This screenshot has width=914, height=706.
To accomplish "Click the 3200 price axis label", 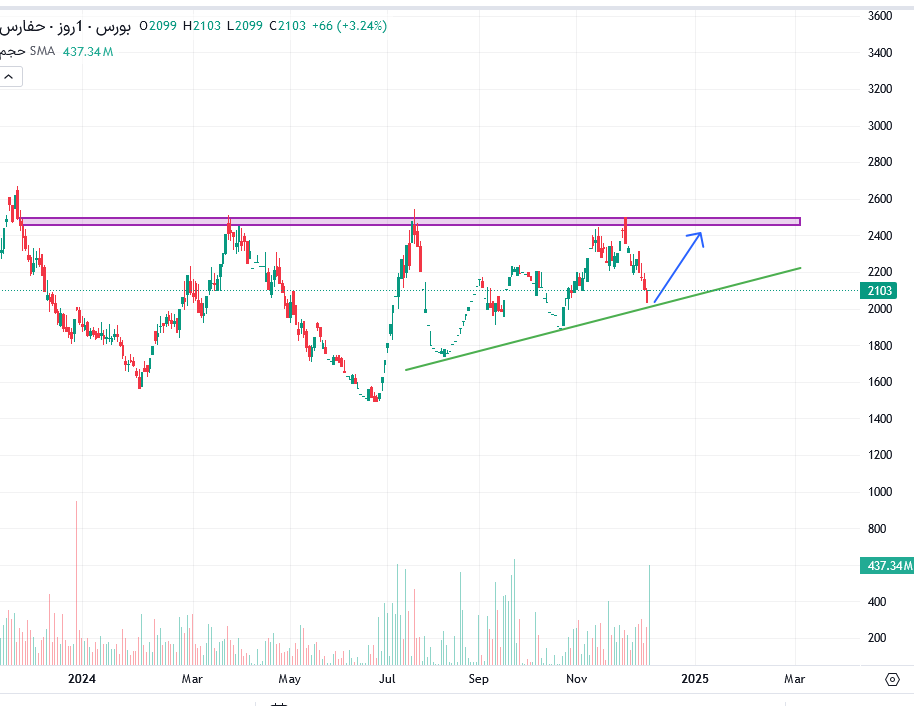I will [x=880, y=89].
